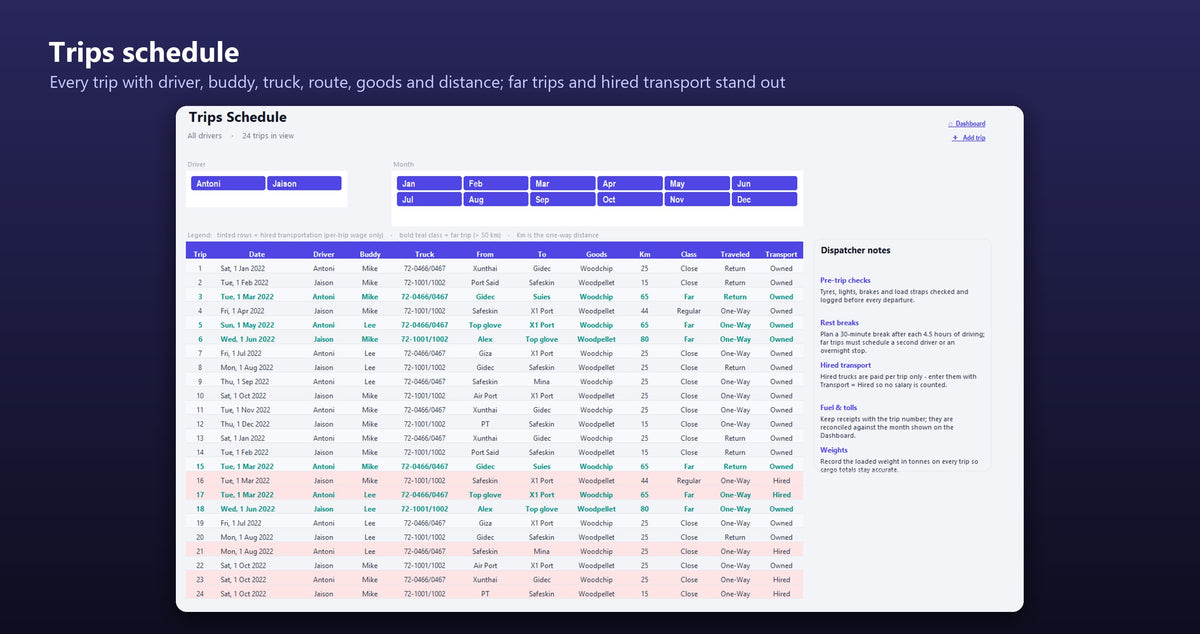Select the Mar month slicer button

coord(563,184)
